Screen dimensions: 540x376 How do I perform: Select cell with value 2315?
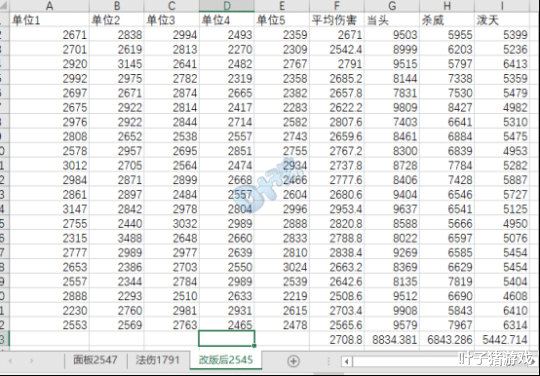coord(49,238)
